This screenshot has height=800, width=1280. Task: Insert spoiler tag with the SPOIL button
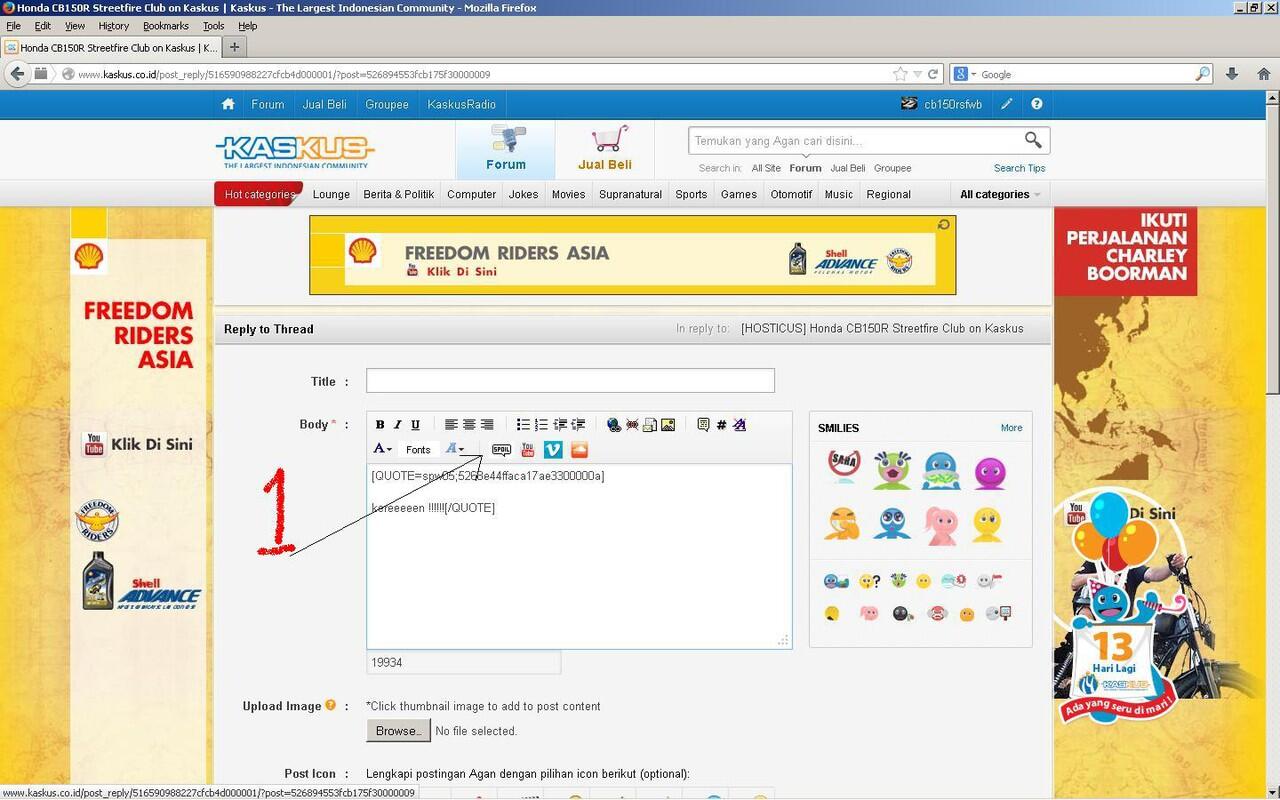pyautogui.click(x=501, y=450)
